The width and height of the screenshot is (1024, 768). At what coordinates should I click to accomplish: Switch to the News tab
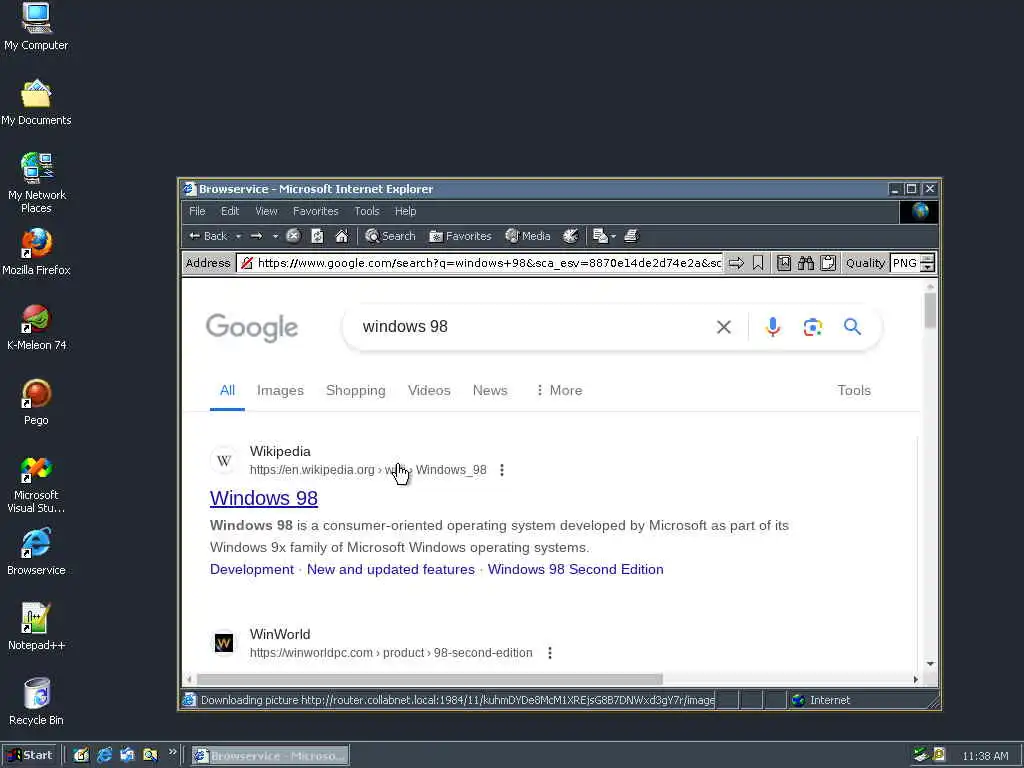[490, 391]
